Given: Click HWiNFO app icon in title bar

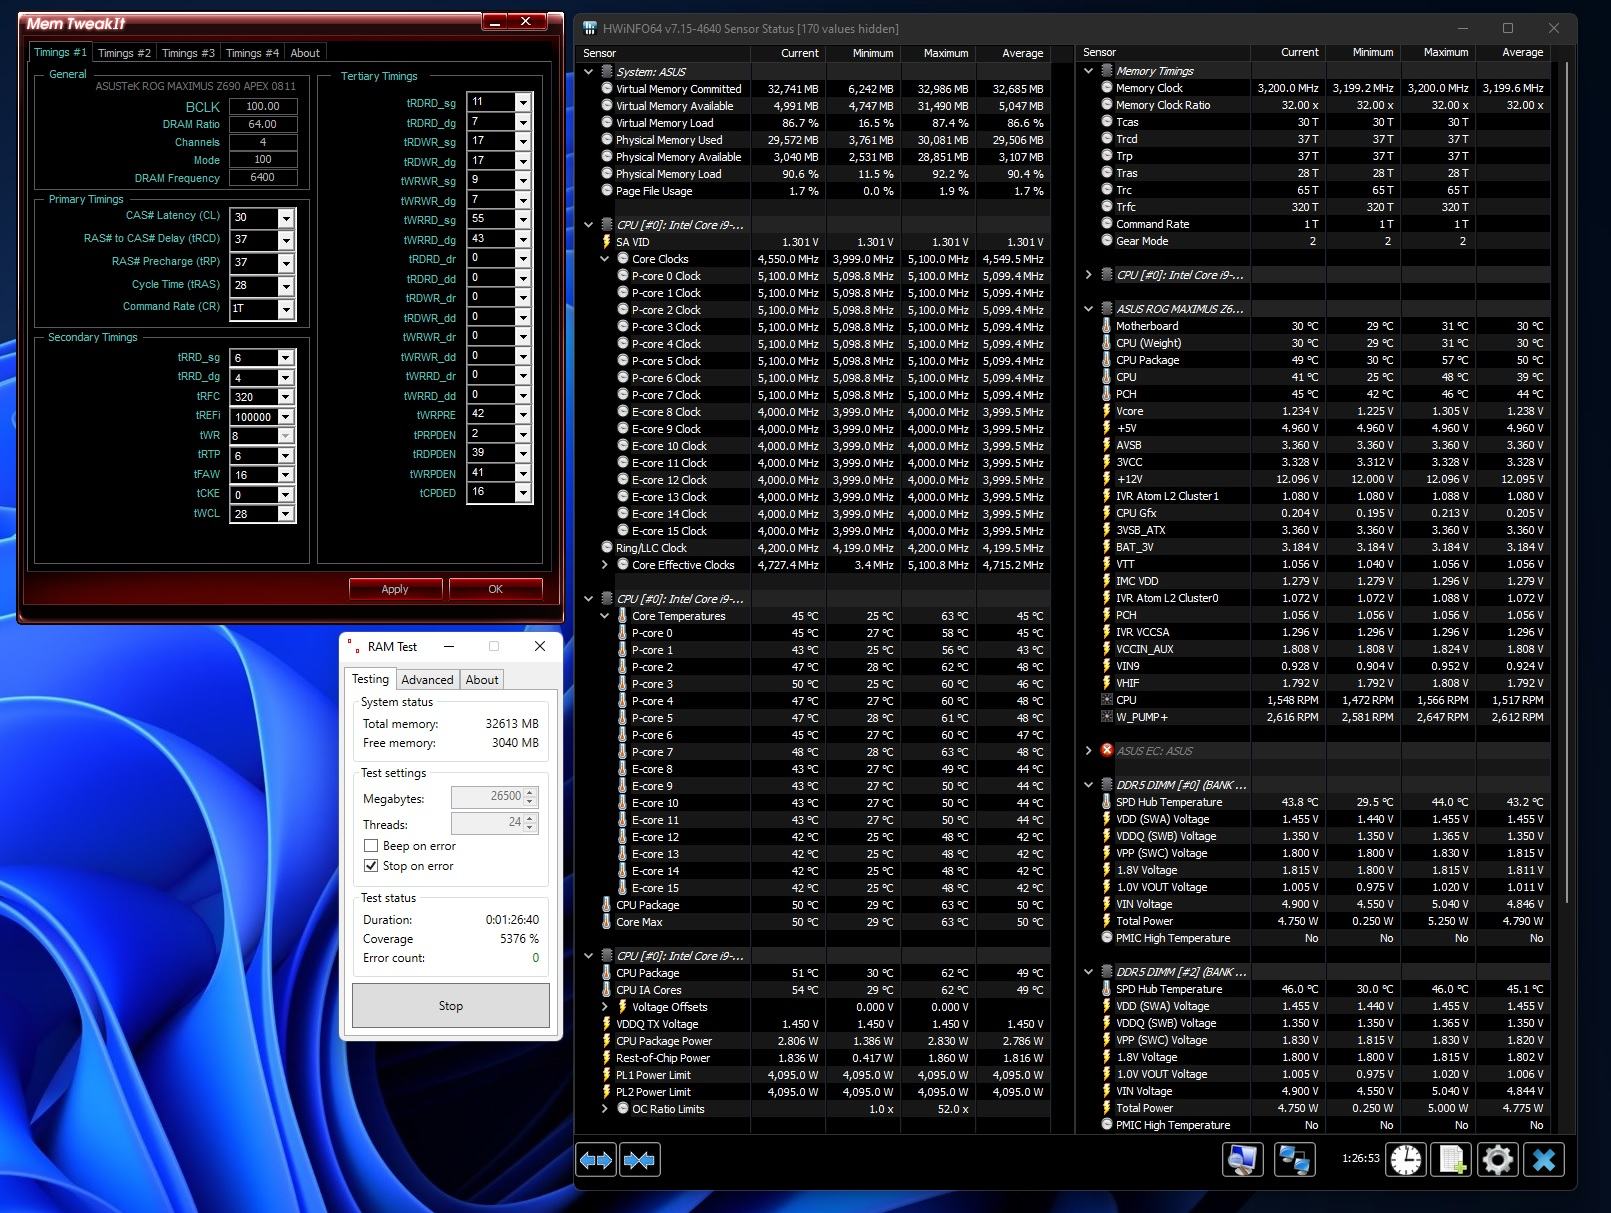Looking at the screenshot, I should tap(590, 28).
